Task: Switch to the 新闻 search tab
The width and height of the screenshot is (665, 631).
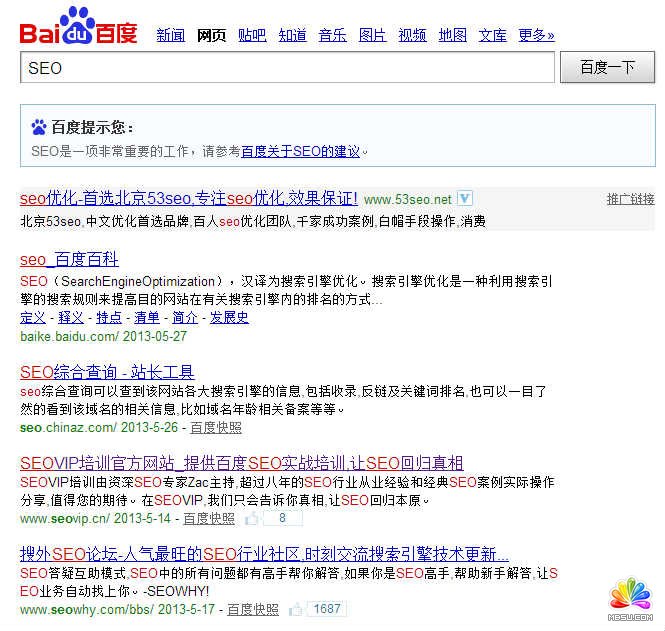Action: point(171,35)
